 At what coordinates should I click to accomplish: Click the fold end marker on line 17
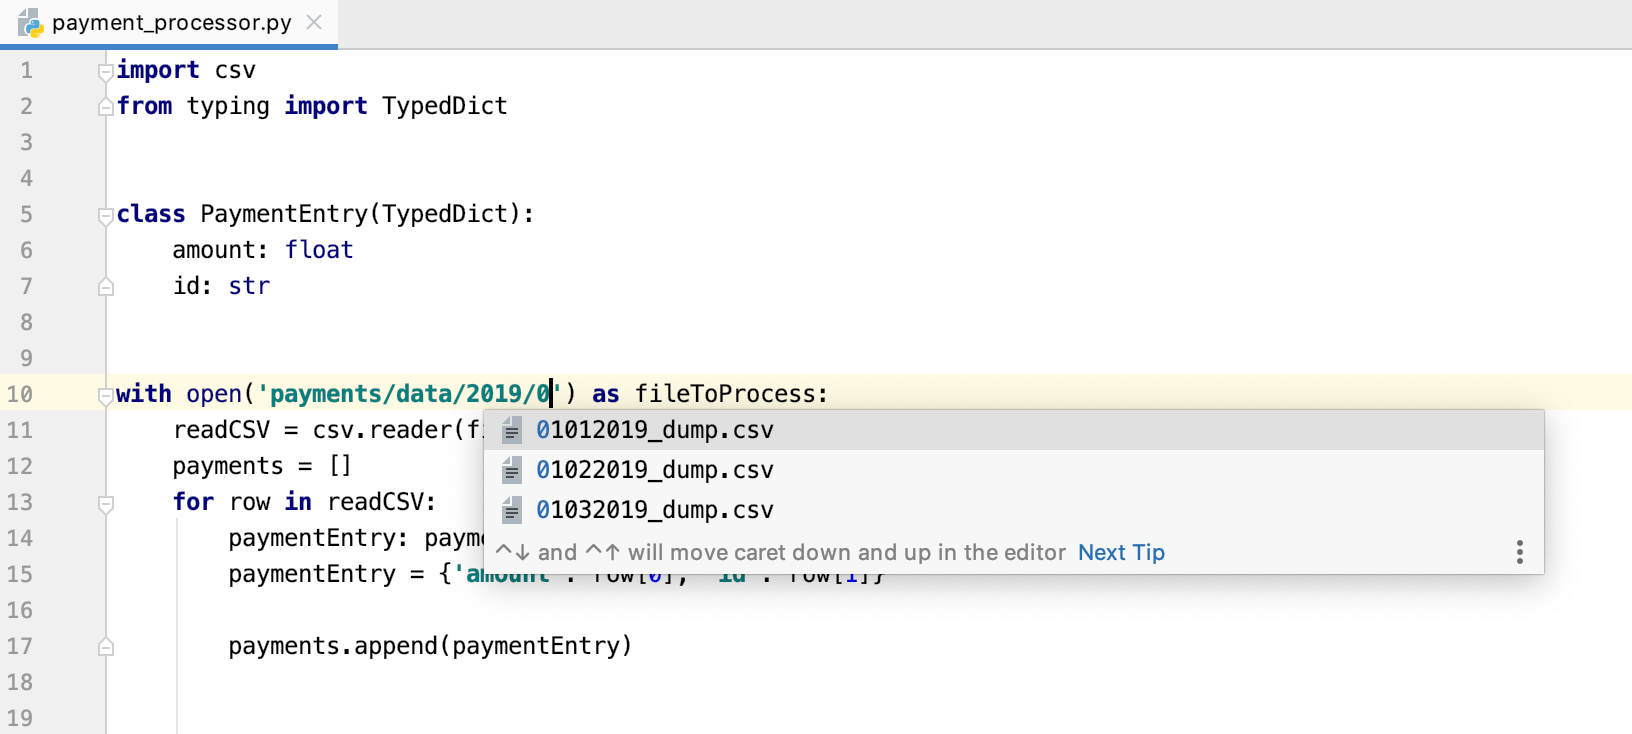[106, 647]
